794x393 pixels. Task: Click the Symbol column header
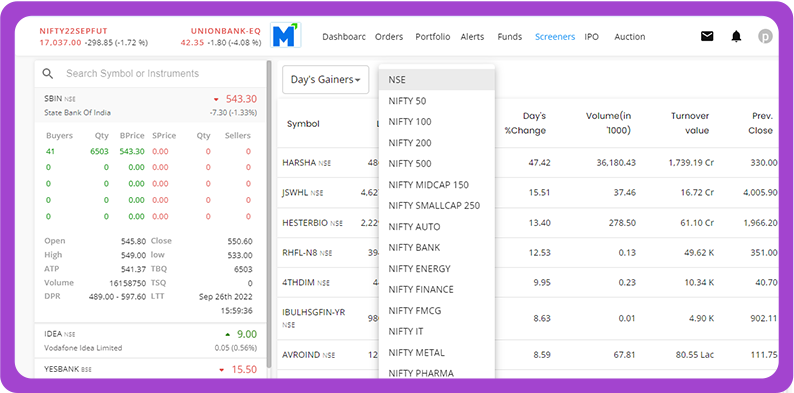303,124
